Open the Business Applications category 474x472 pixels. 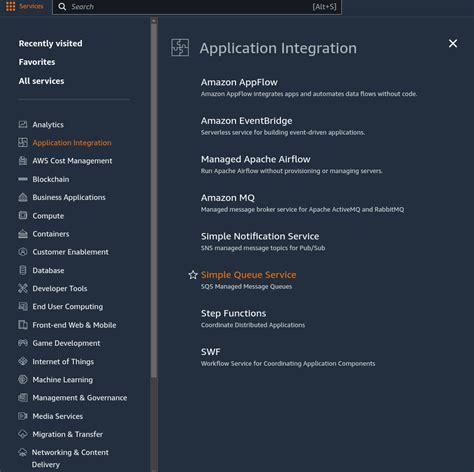69,197
